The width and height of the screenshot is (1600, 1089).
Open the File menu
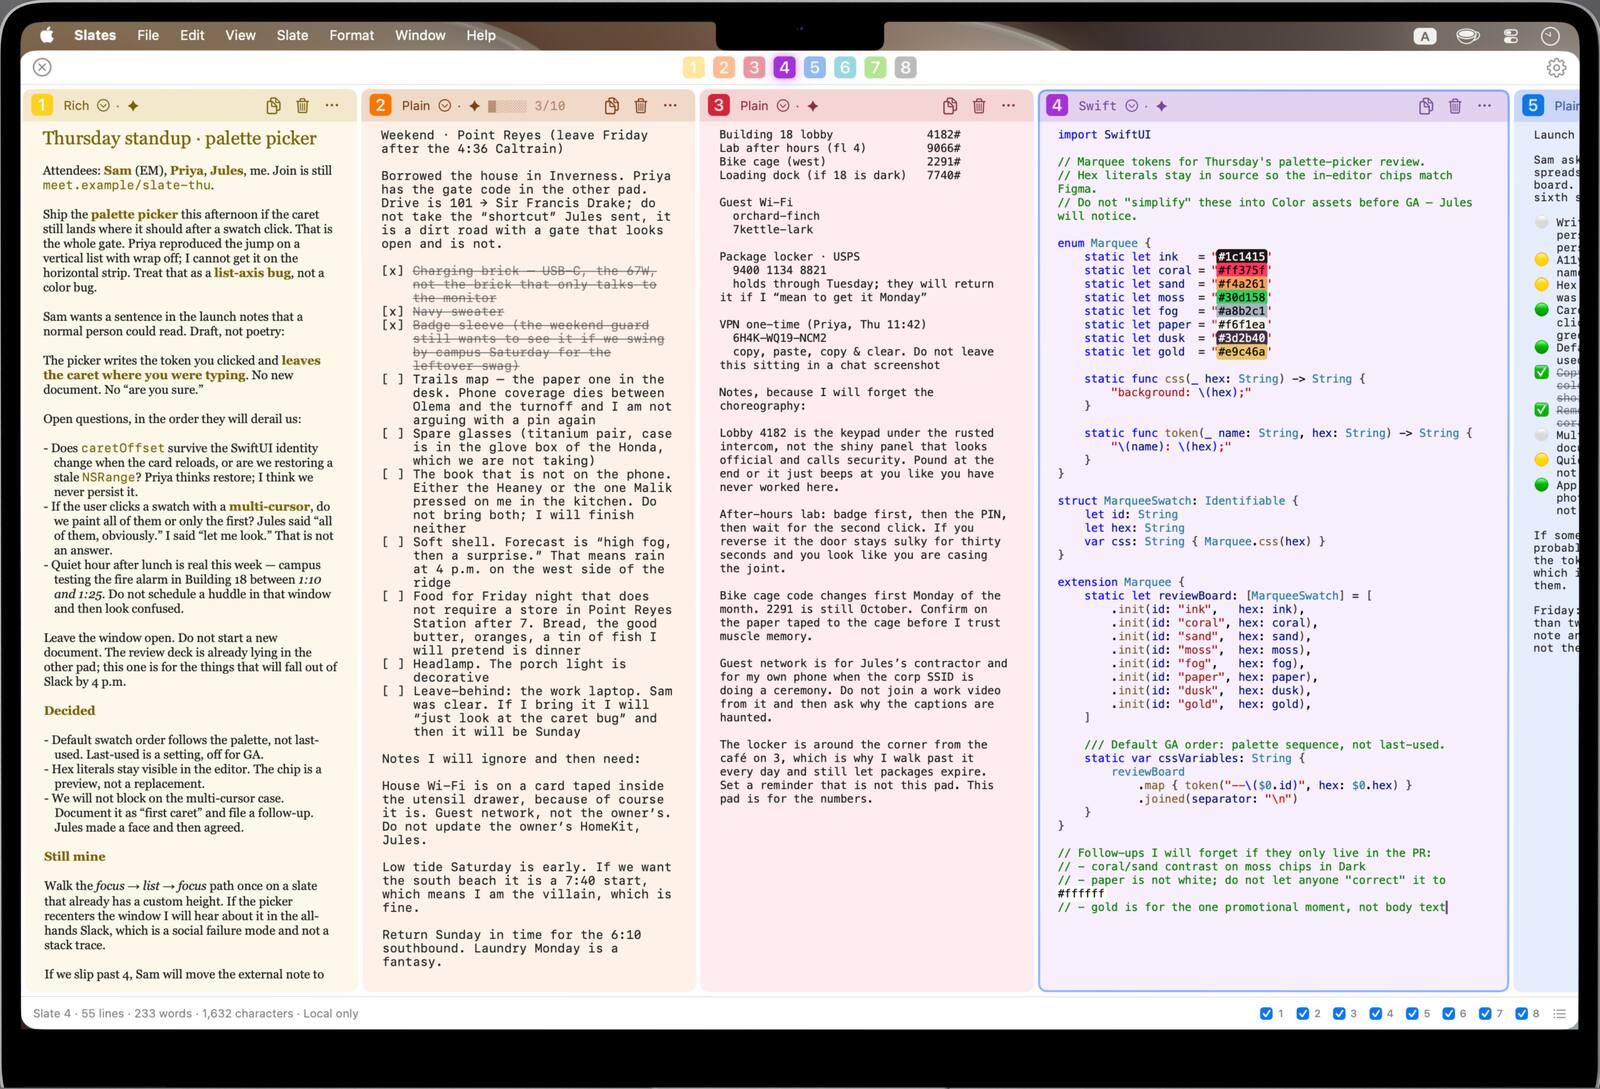tap(148, 35)
